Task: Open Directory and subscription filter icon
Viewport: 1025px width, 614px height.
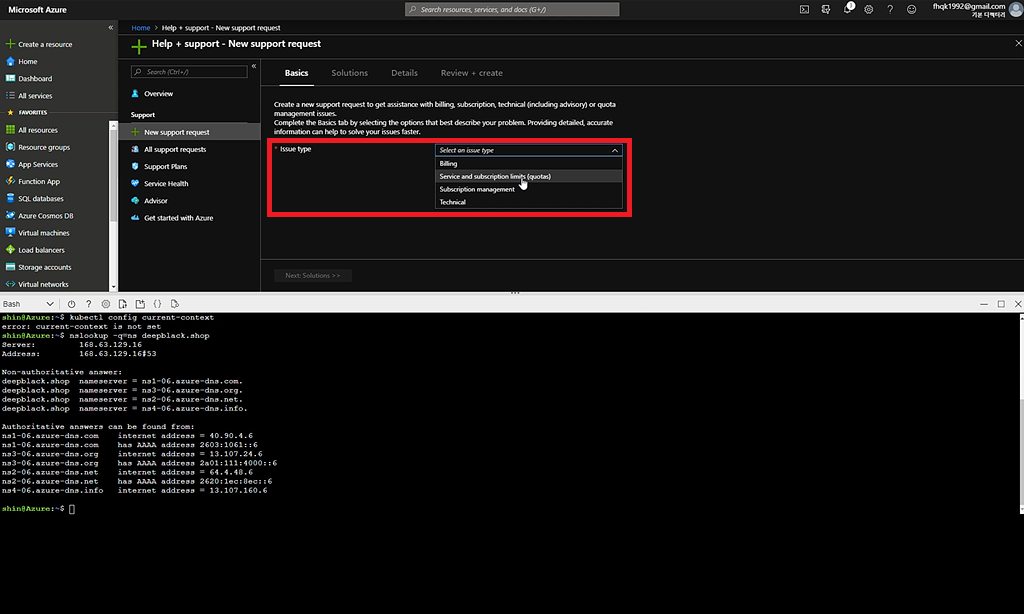Action: coord(826,9)
